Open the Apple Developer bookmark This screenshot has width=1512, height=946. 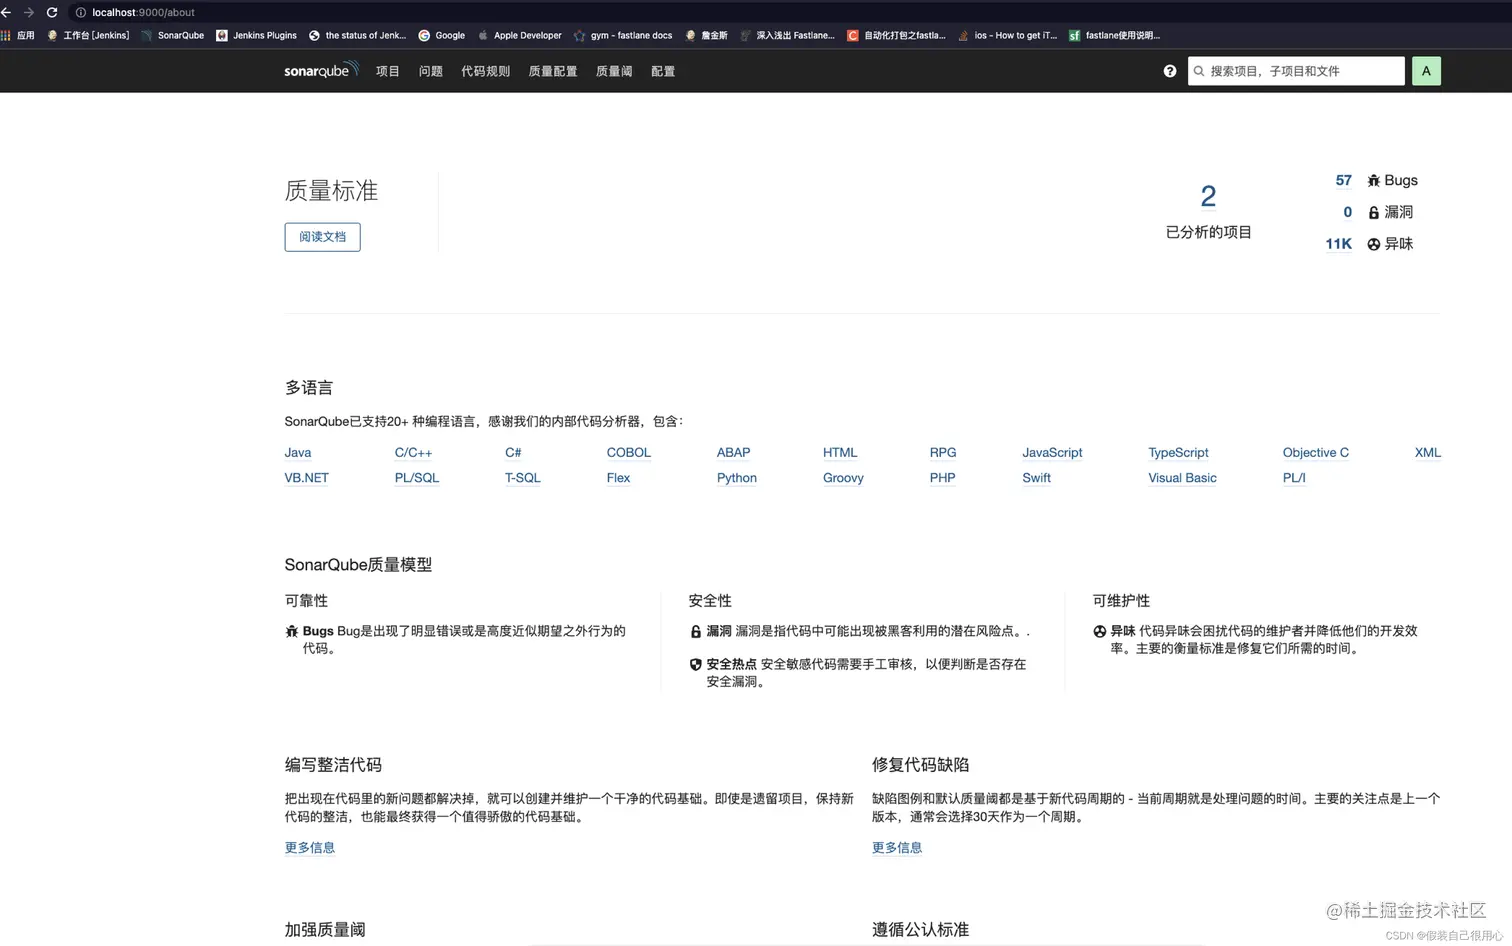[519, 35]
